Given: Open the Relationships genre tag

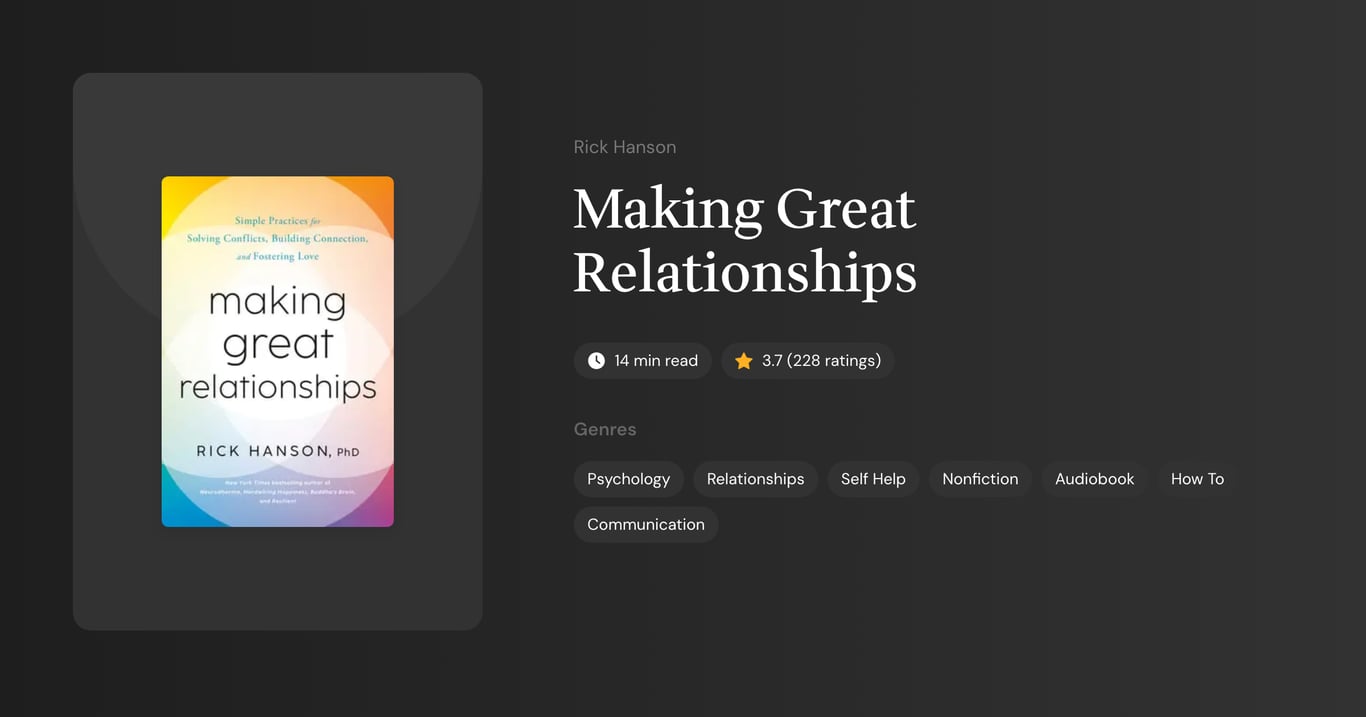Looking at the screenshot, I should pyautogui.click(x=755, y=479).
